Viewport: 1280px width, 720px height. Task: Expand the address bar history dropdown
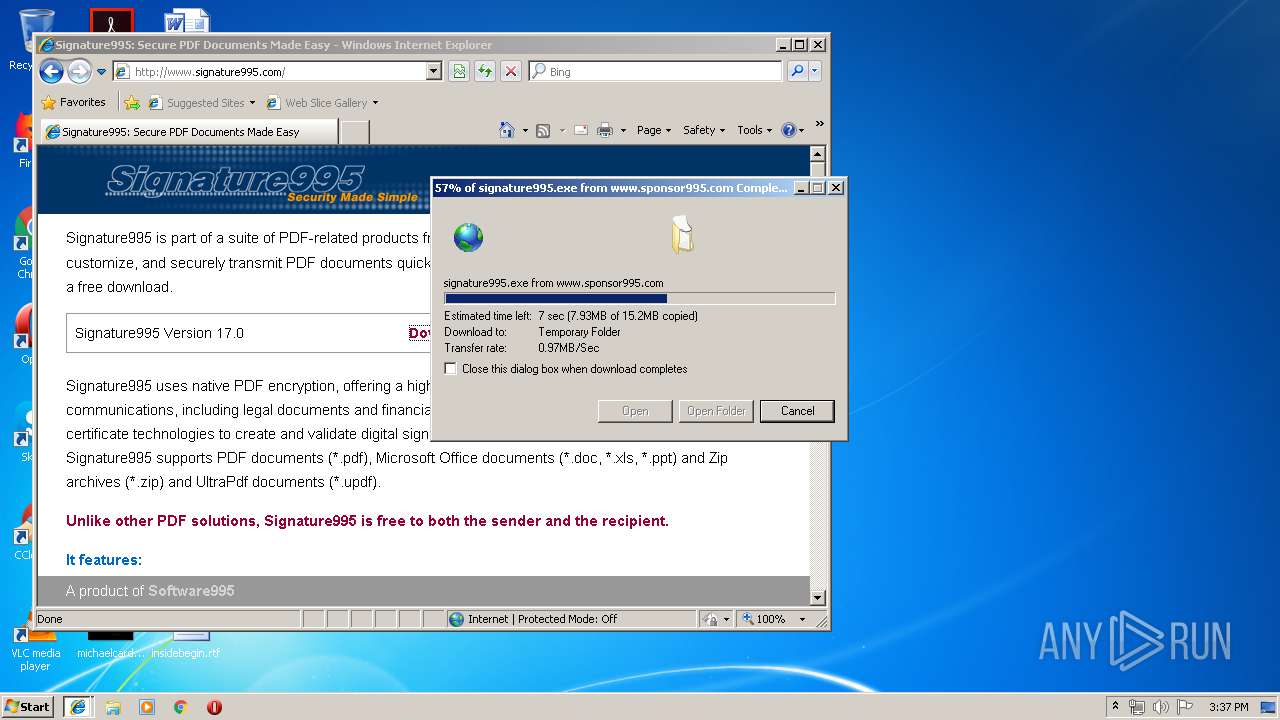click(434, 72)
